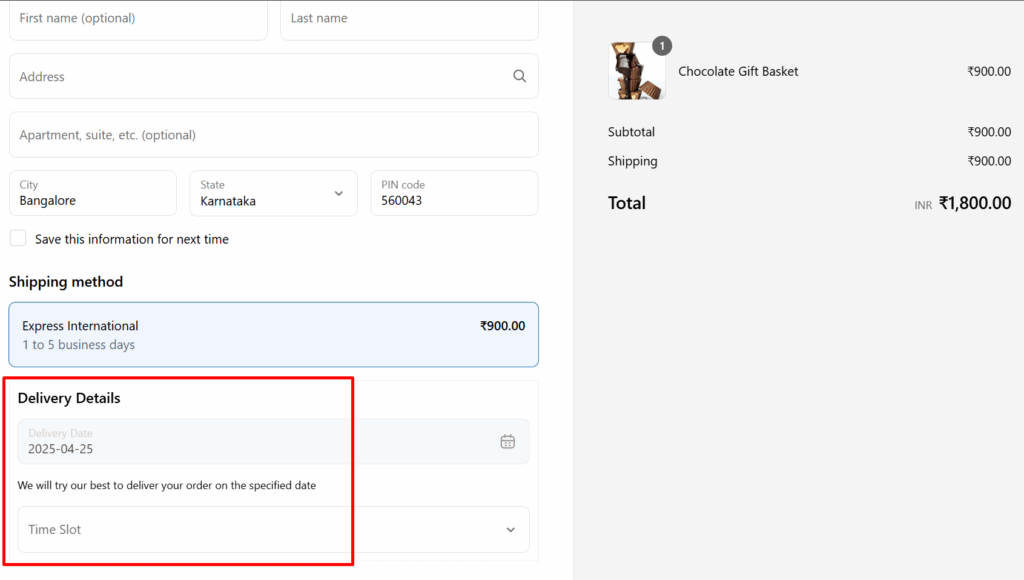Click the search magnifier icon in Address field
This screenshot has width=1024, height=580.
coord(518,76)
